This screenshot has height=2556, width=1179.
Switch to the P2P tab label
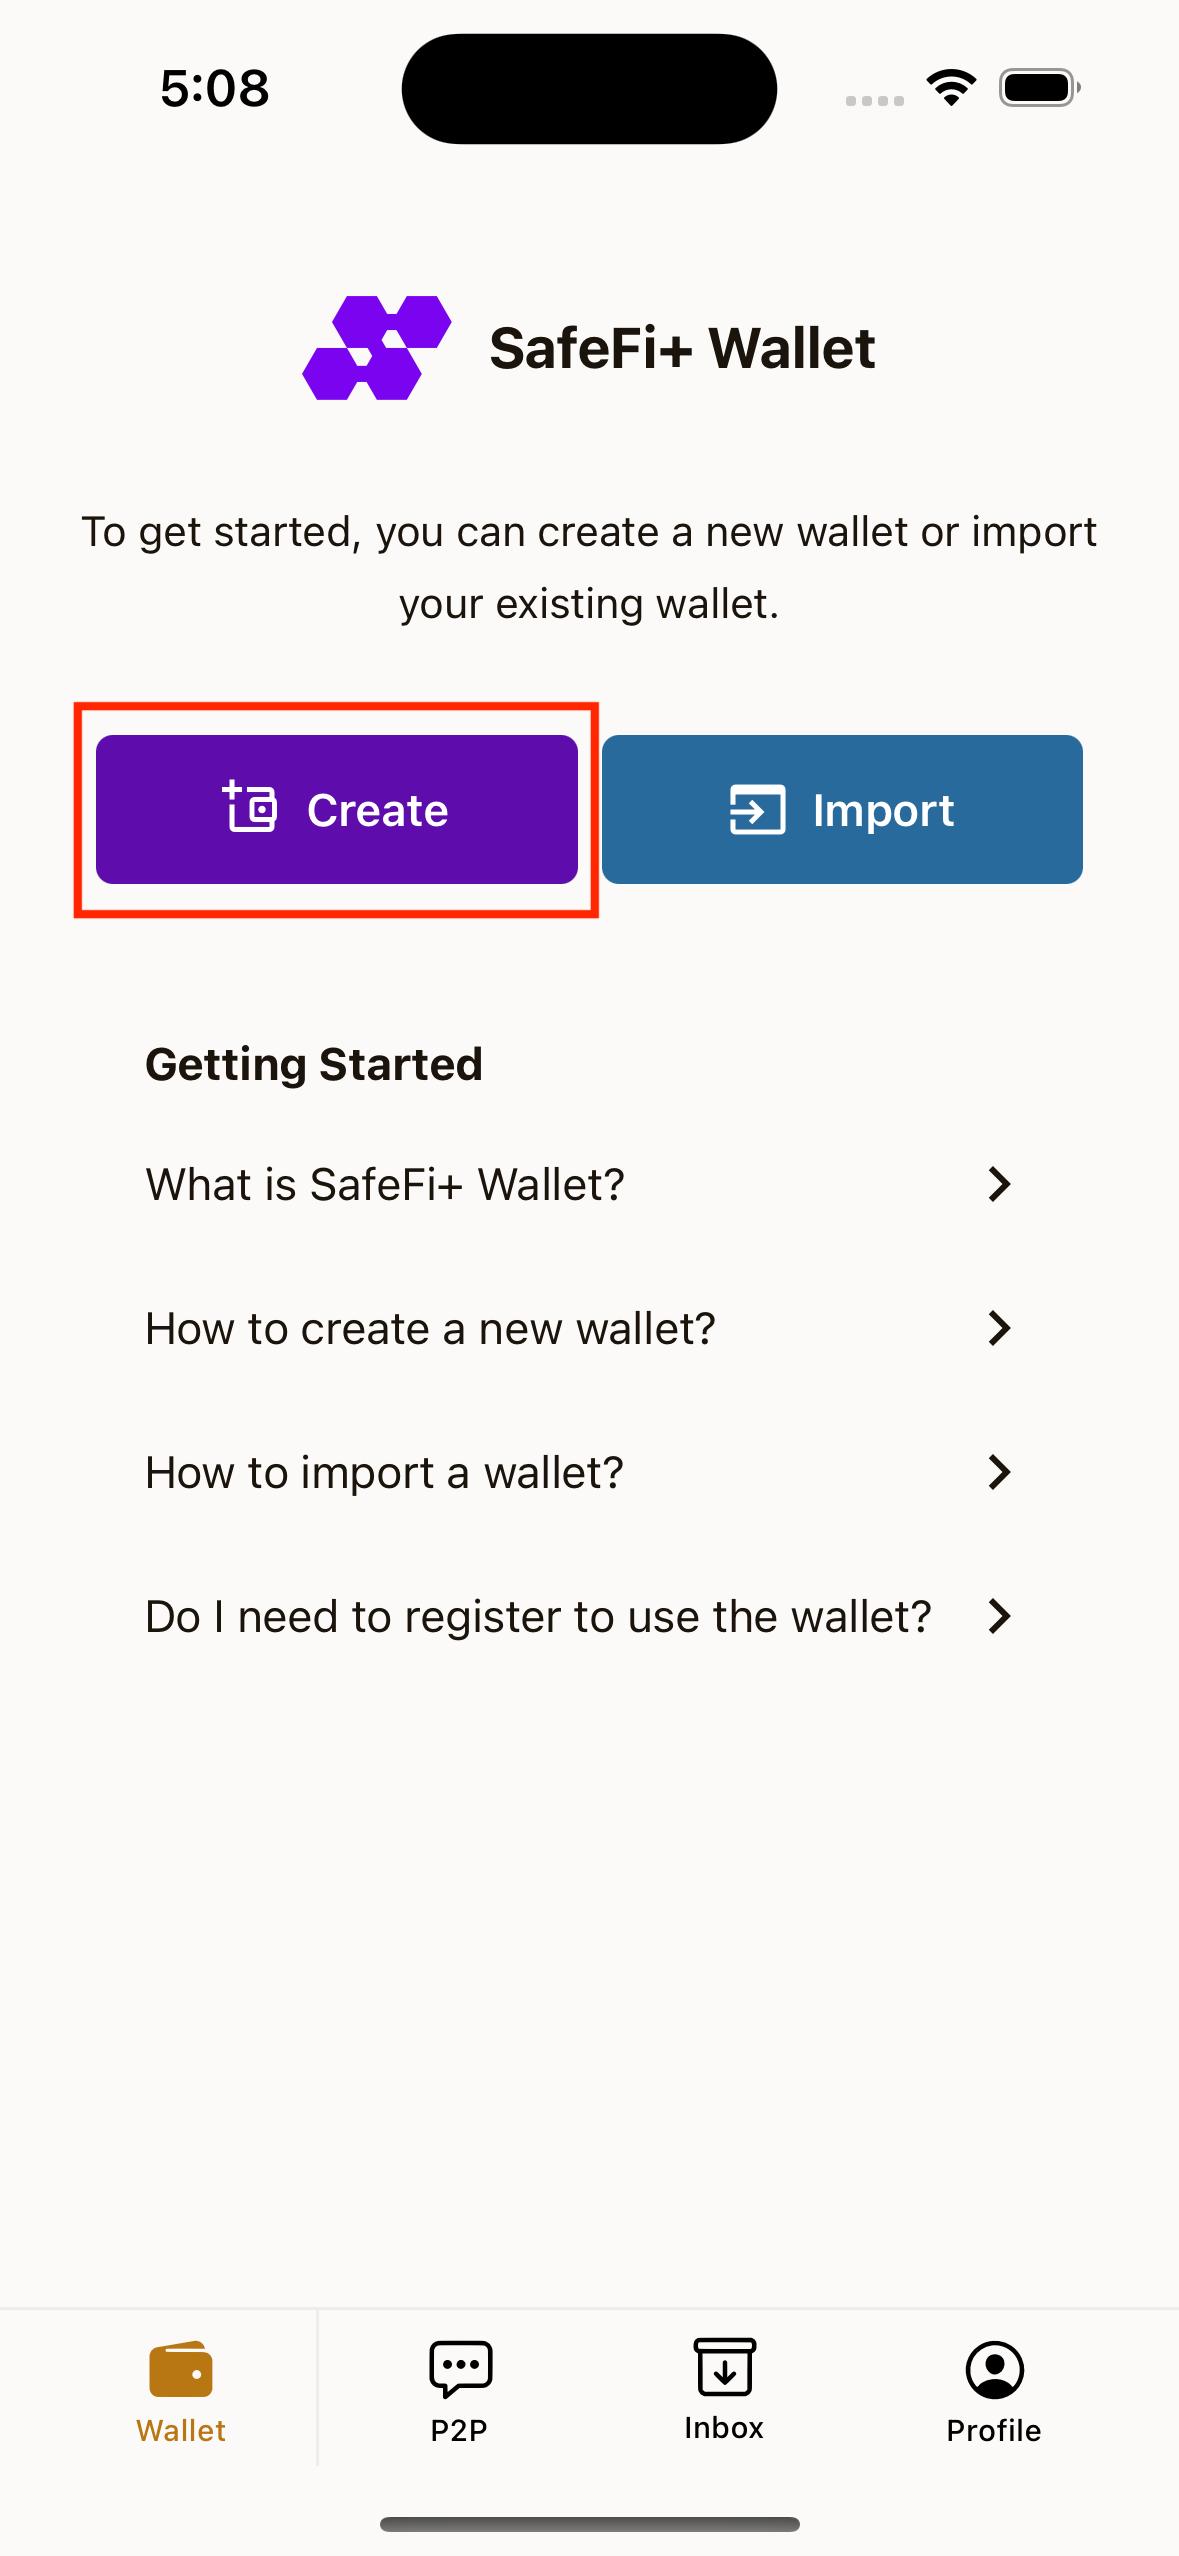(459, 2431)
